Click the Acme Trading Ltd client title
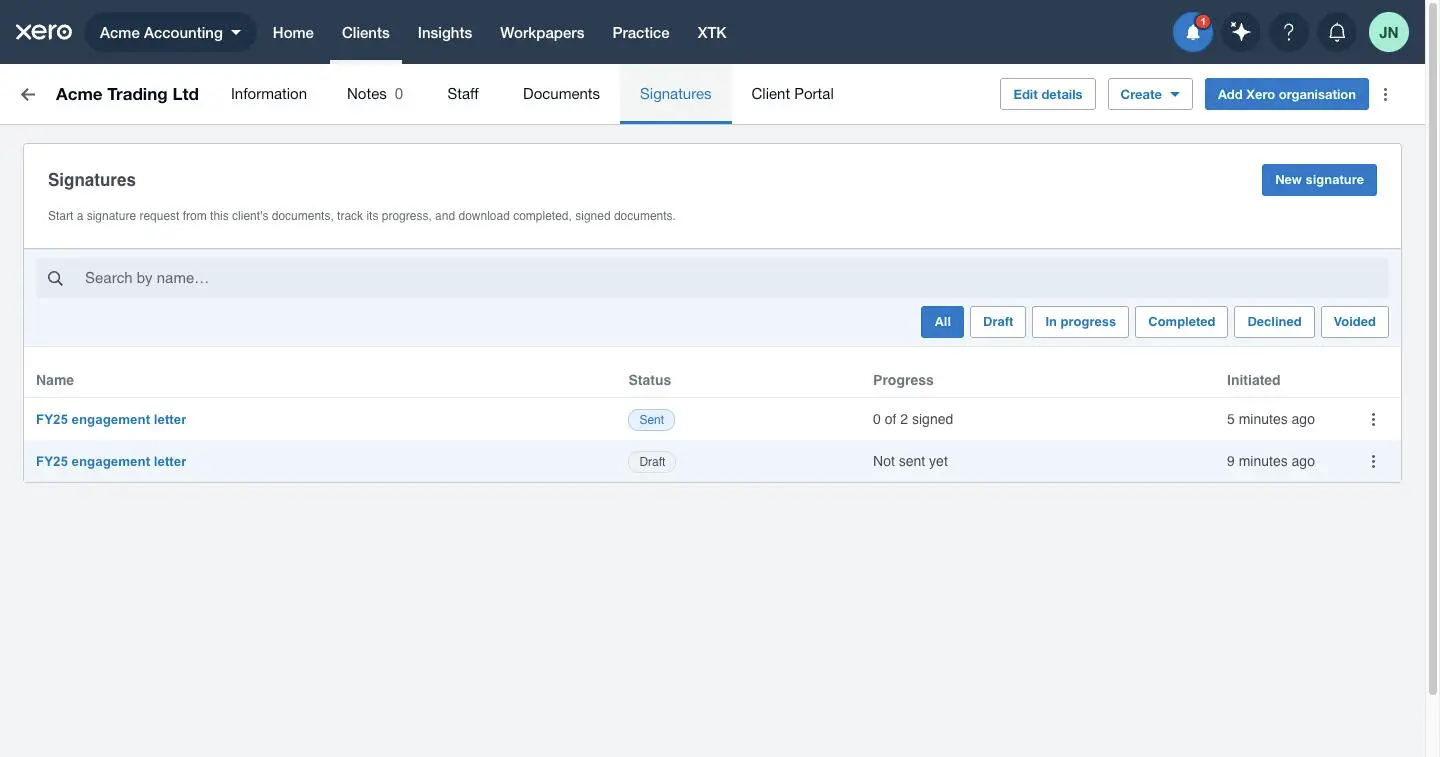1440x757 pixels. pos(127,94)
